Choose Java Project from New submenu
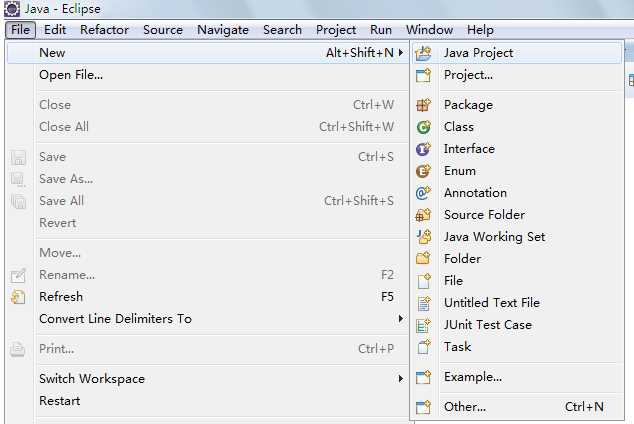The image size is (634, 424). (517, 53)
